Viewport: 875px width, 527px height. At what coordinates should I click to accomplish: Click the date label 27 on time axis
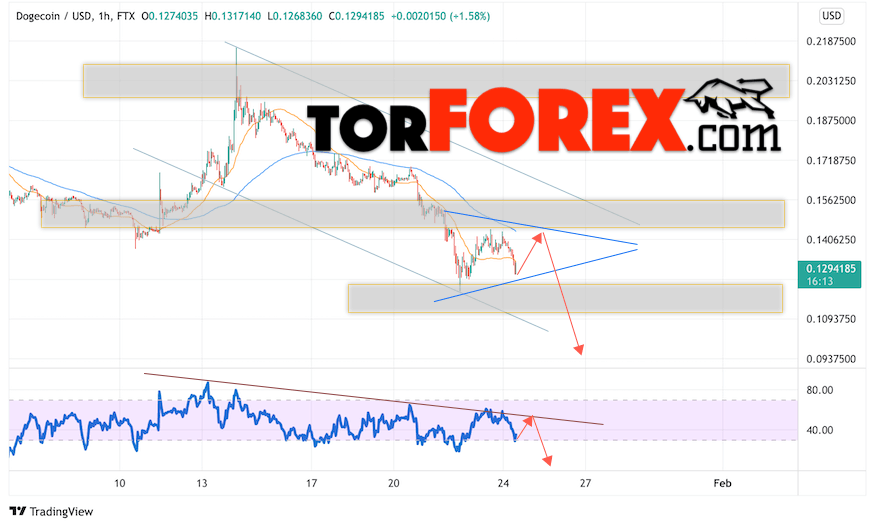[585, 483]
